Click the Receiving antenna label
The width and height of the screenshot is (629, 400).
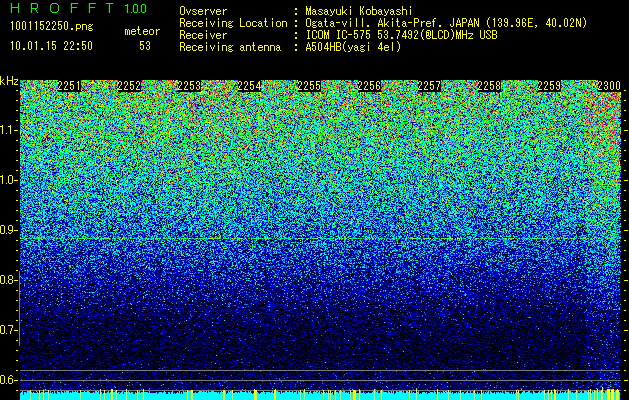click(230, 47)
